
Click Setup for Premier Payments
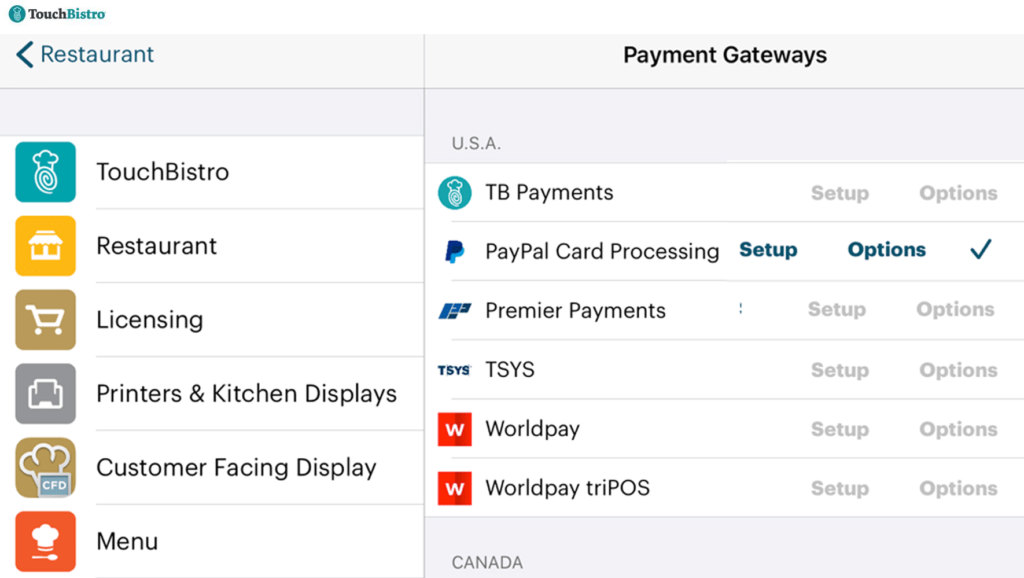tap(837, 309)
